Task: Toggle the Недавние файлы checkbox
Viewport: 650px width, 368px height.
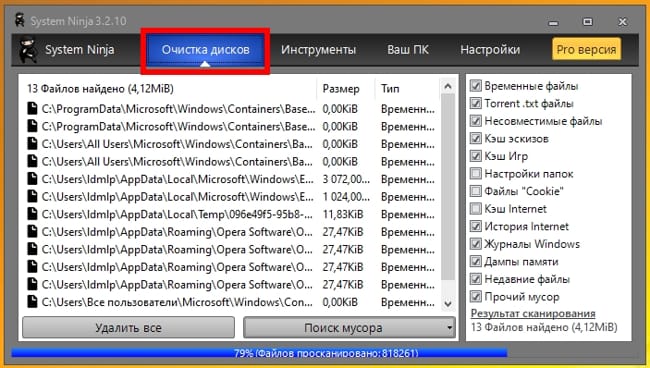Action: tap(476, 279)
